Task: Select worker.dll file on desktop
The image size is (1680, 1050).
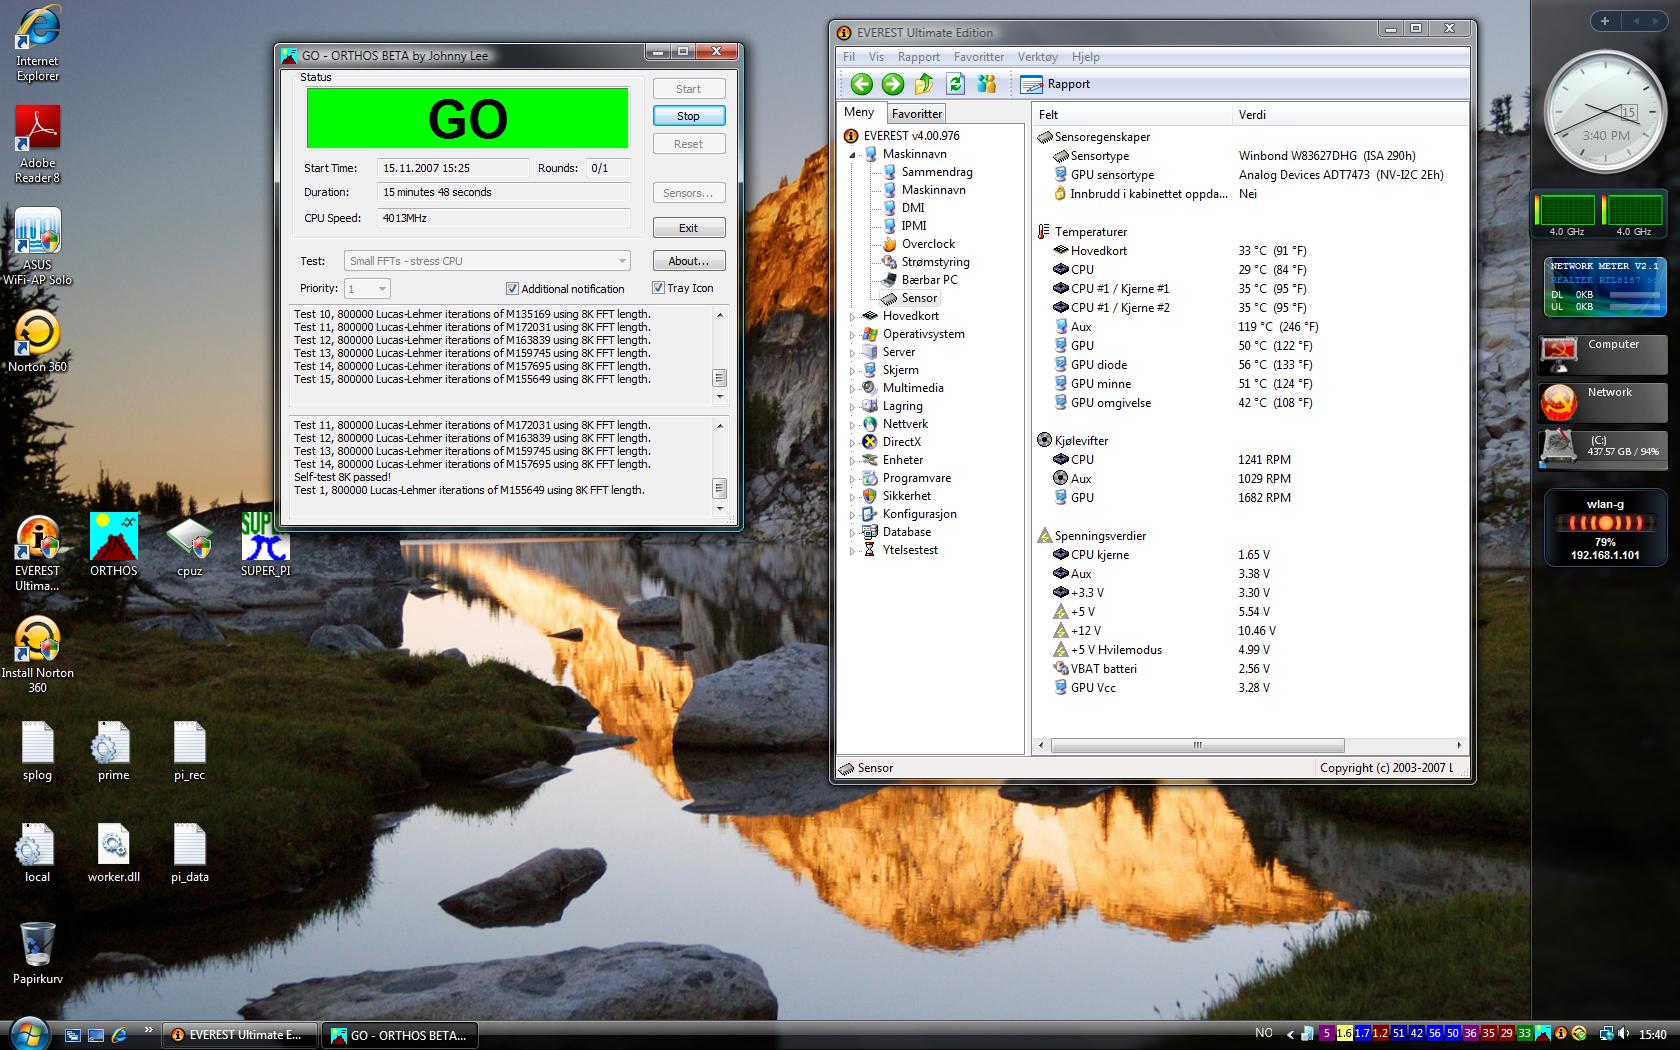Action: tap(113, 853)
